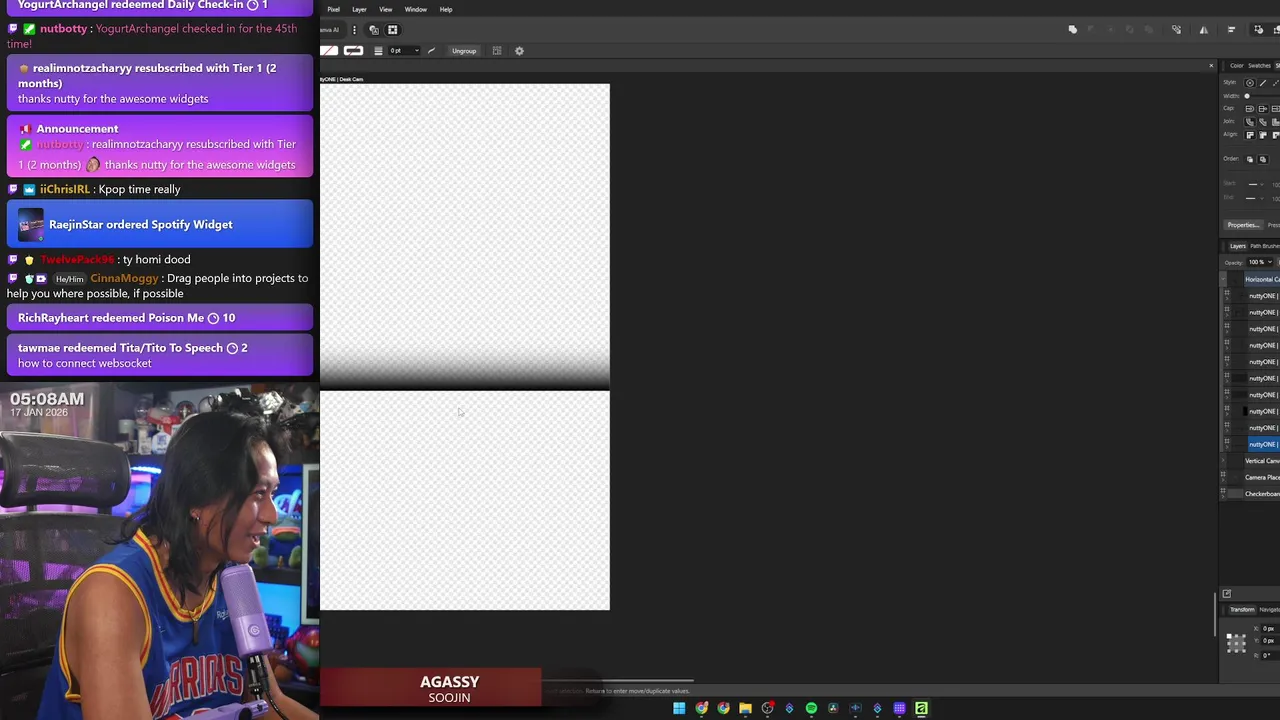Click the transform anchor point selector
The width and height of the screenshot is (1280, 720).
click(1236, 644)
